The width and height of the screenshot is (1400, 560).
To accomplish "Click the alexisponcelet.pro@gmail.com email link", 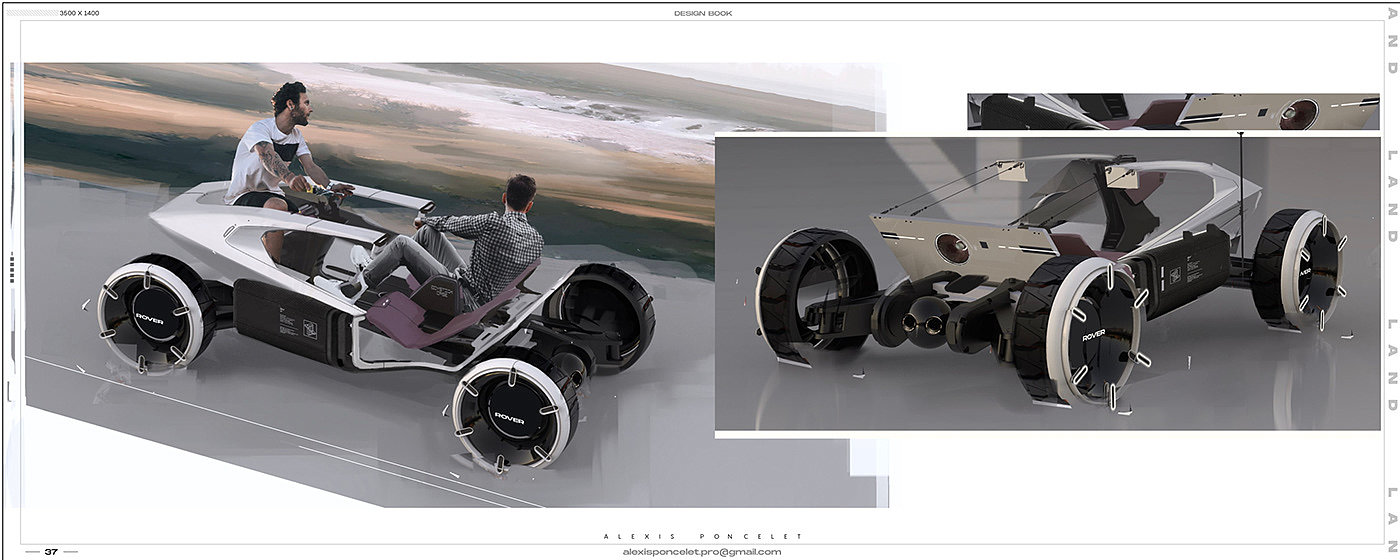I will 700,551.
